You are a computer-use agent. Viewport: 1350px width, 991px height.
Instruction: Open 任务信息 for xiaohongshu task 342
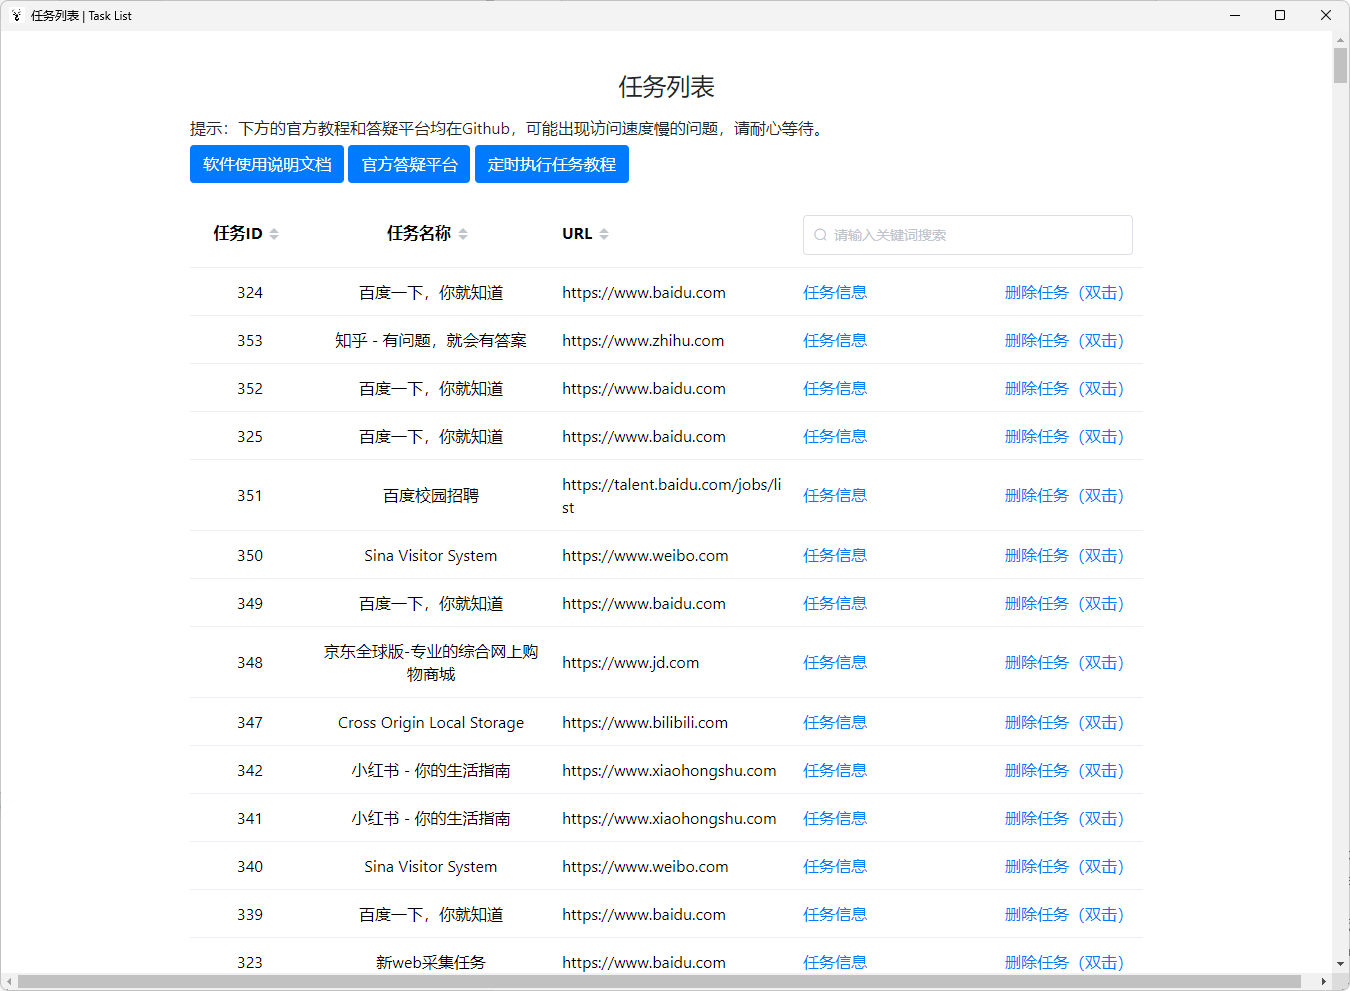(835, 770)
